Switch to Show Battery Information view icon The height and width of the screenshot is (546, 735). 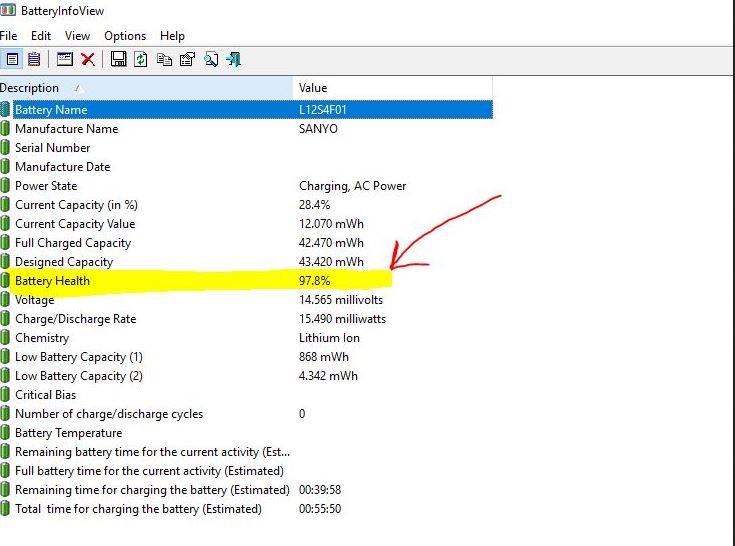(13, 59)
